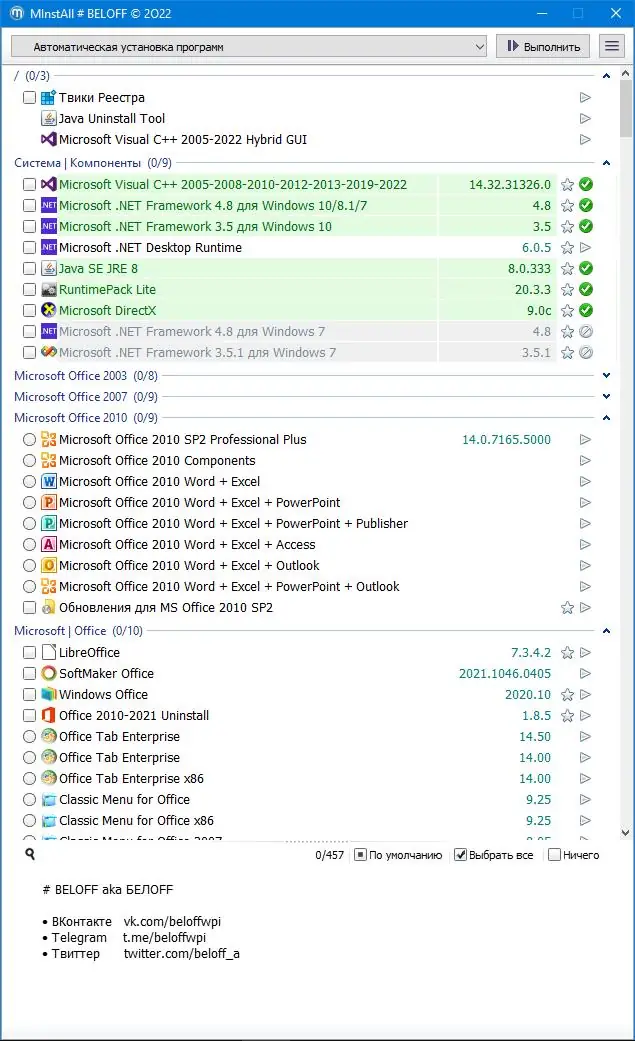Open the twitter.com/beloff_a link
The image size is (635, 1041).
point(181,953)
